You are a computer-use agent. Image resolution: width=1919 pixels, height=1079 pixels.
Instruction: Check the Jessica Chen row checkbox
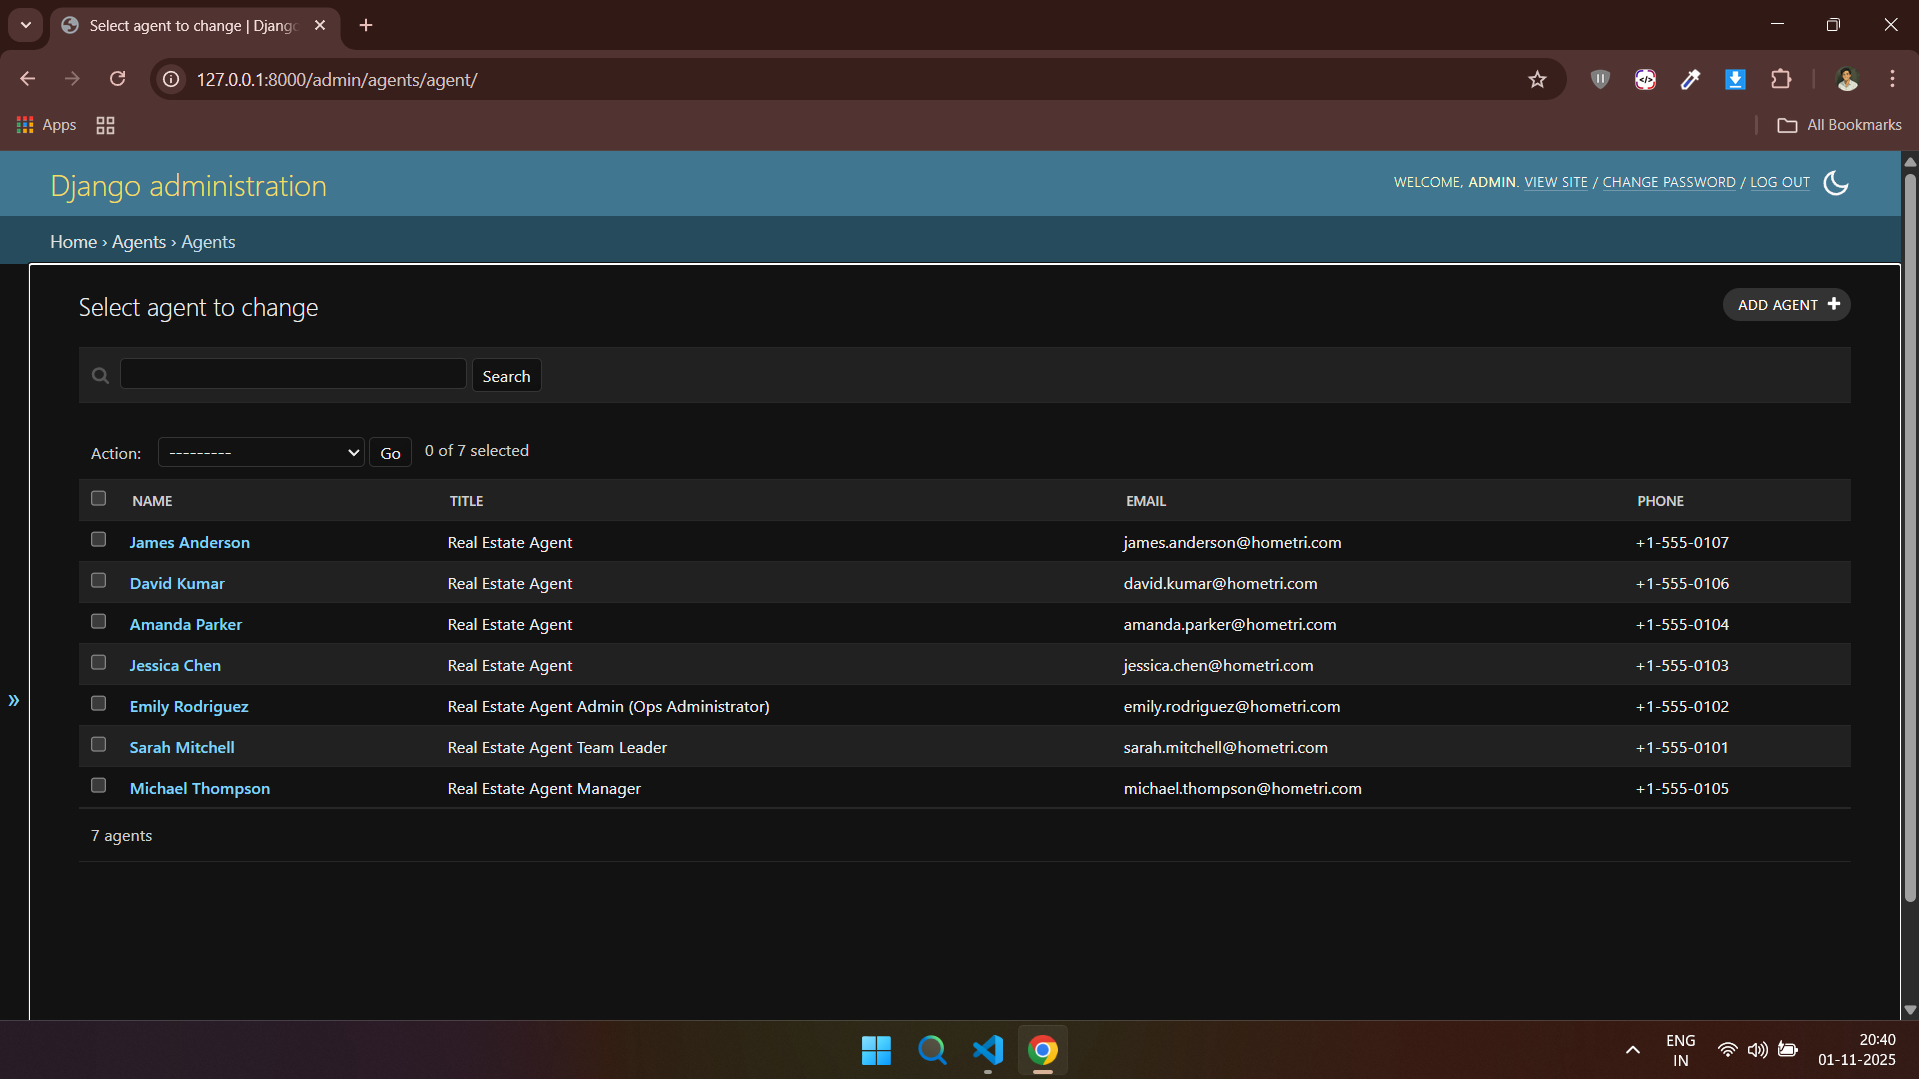(98, 662)
